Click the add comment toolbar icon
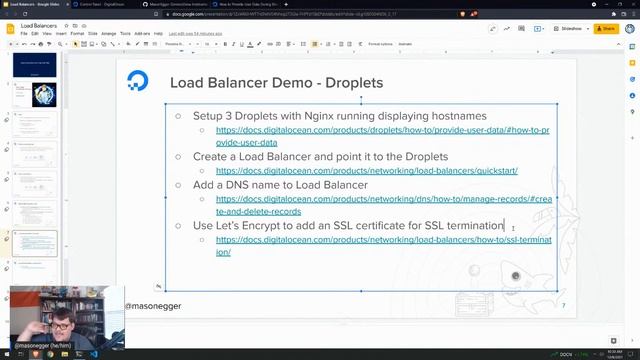The width and height of the screenshot is (640, 360). (278, 44)
